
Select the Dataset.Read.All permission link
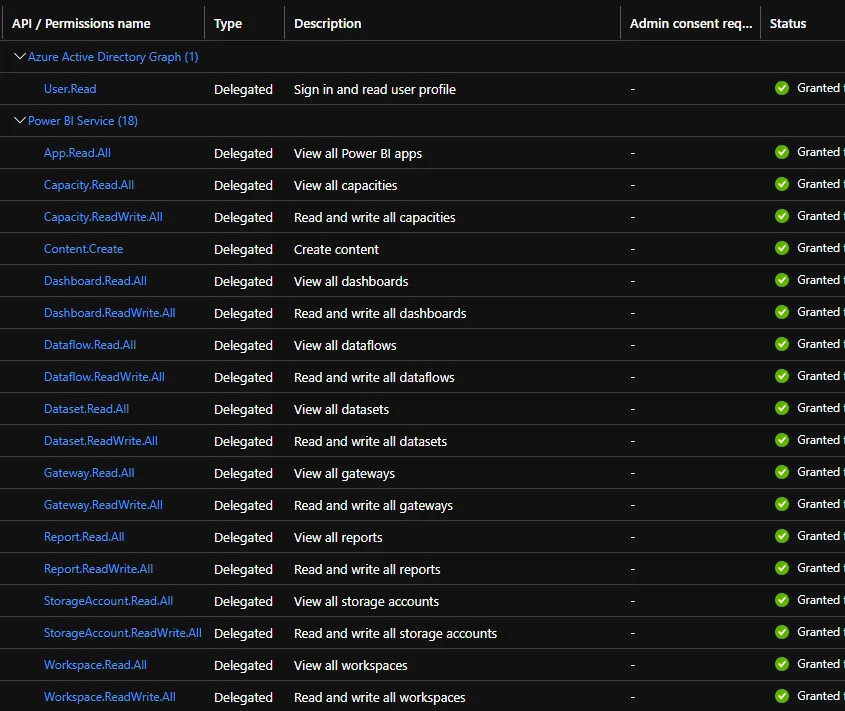click(86, 409)
